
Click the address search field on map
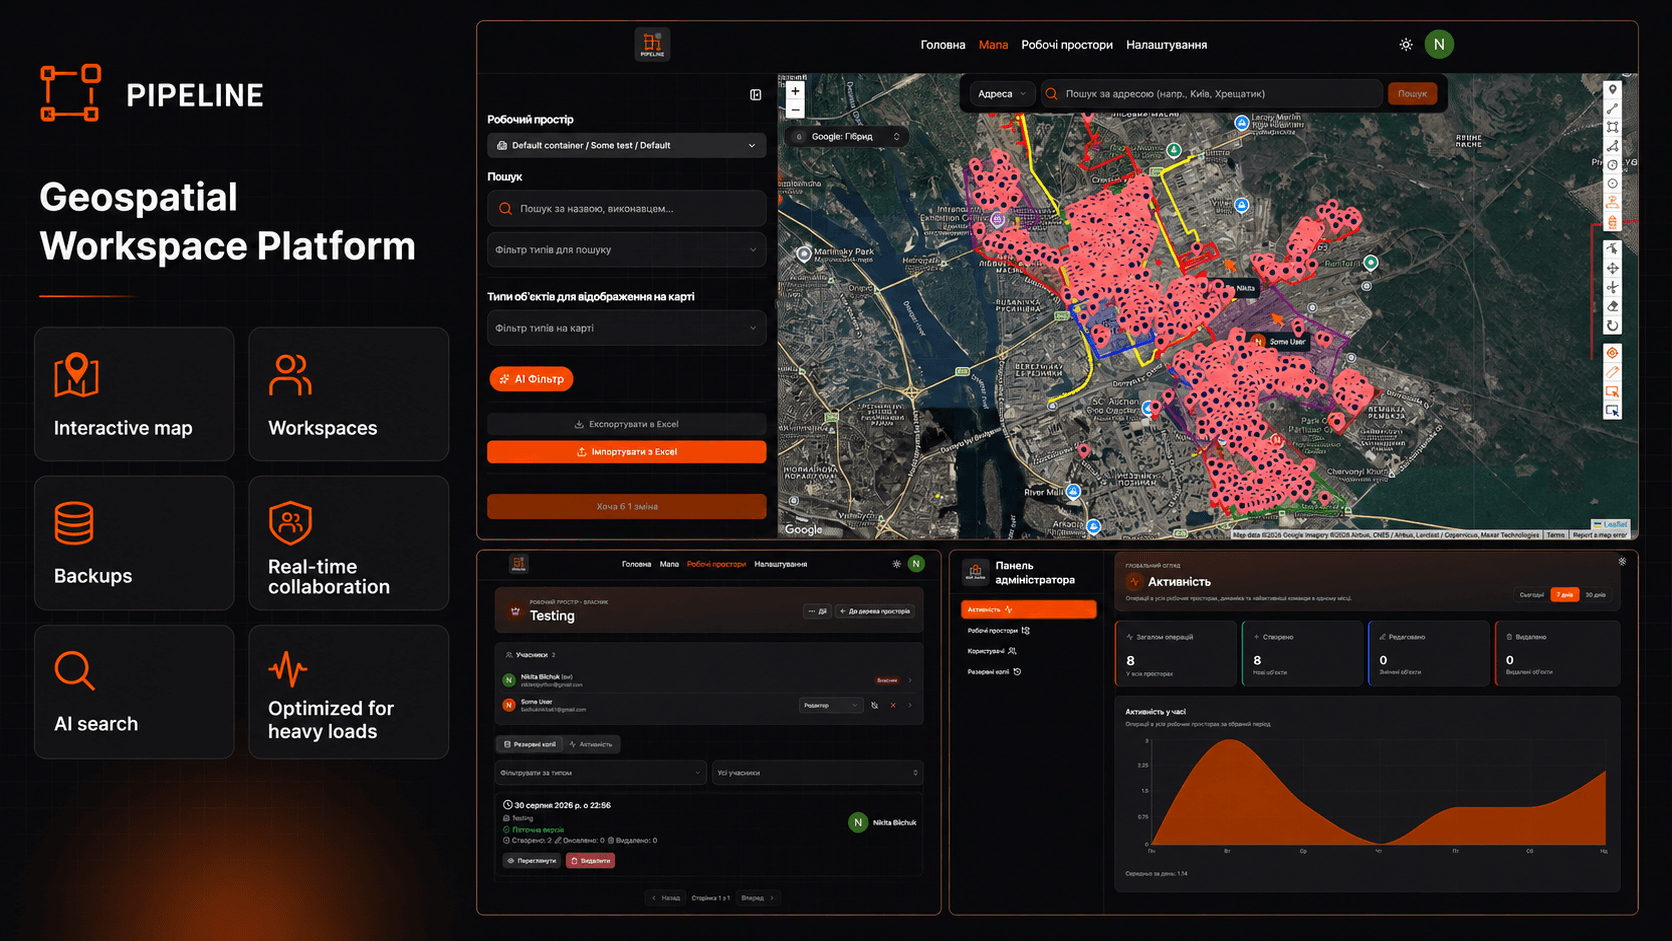1212,94
